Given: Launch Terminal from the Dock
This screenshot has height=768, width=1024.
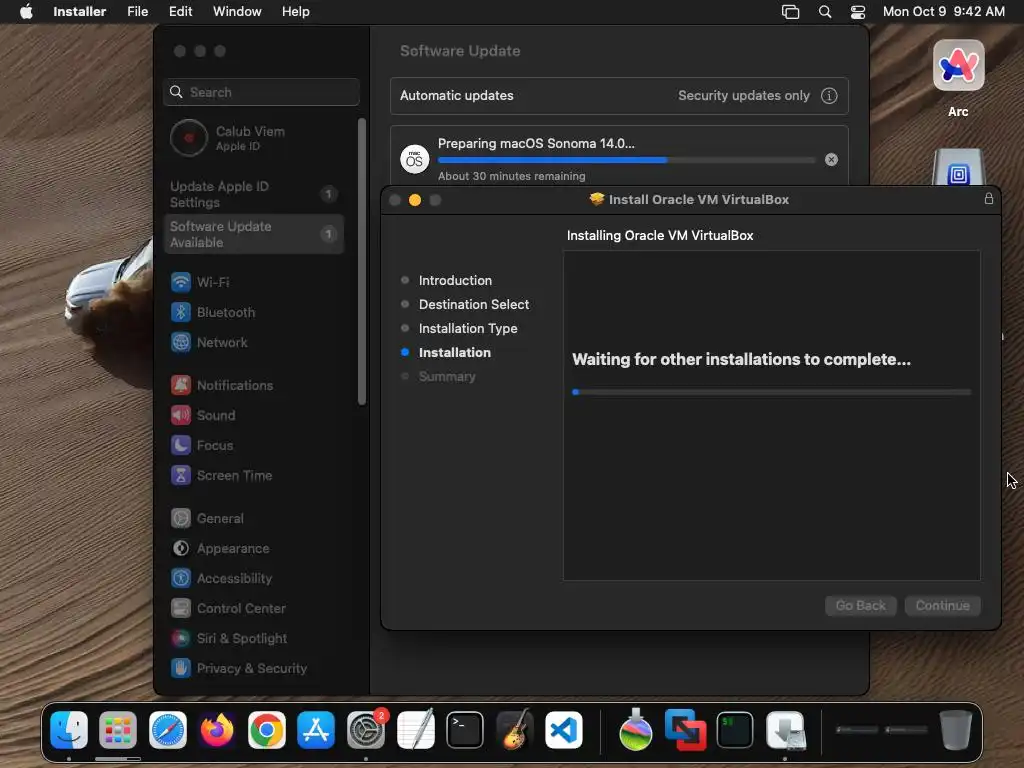Looking at the screenshot, I should point(465,729).
